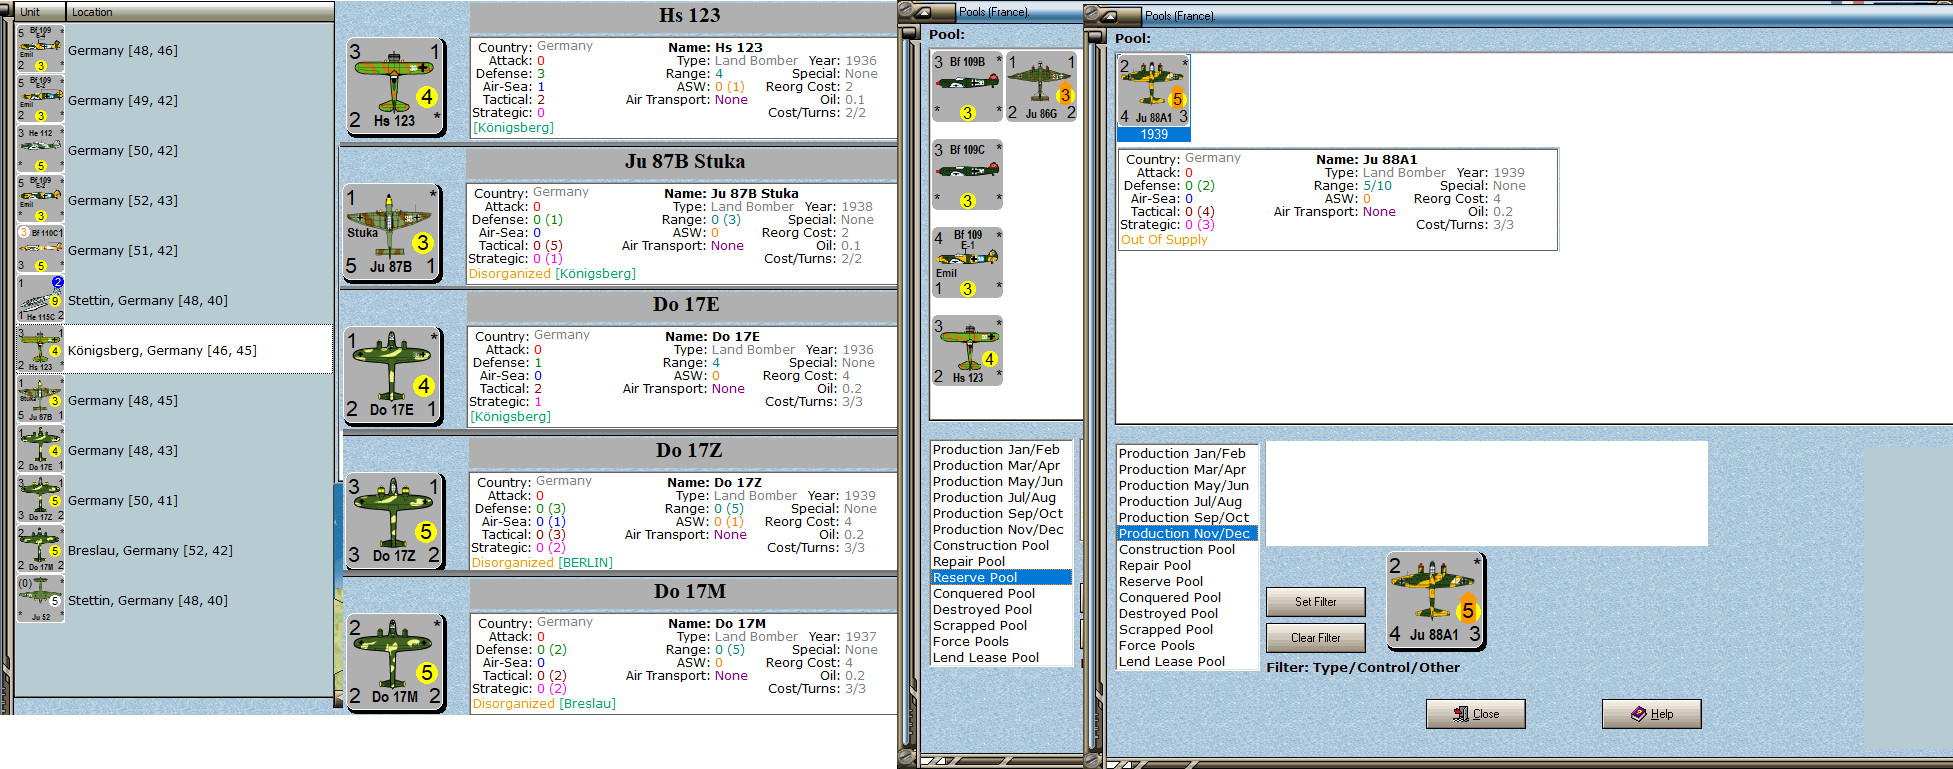Select the Bf 109 E-1 Emil counter
The width and height of the screenshot is (1953, 769).
point(966,262)
